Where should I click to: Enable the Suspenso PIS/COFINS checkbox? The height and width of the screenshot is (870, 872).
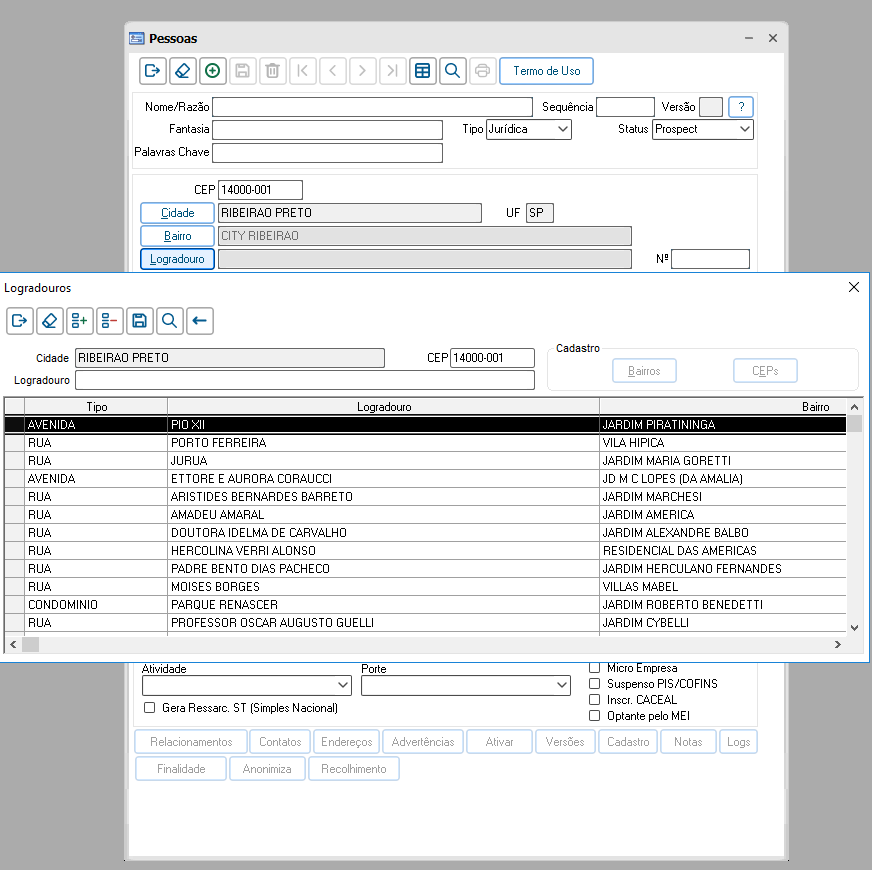594,684
